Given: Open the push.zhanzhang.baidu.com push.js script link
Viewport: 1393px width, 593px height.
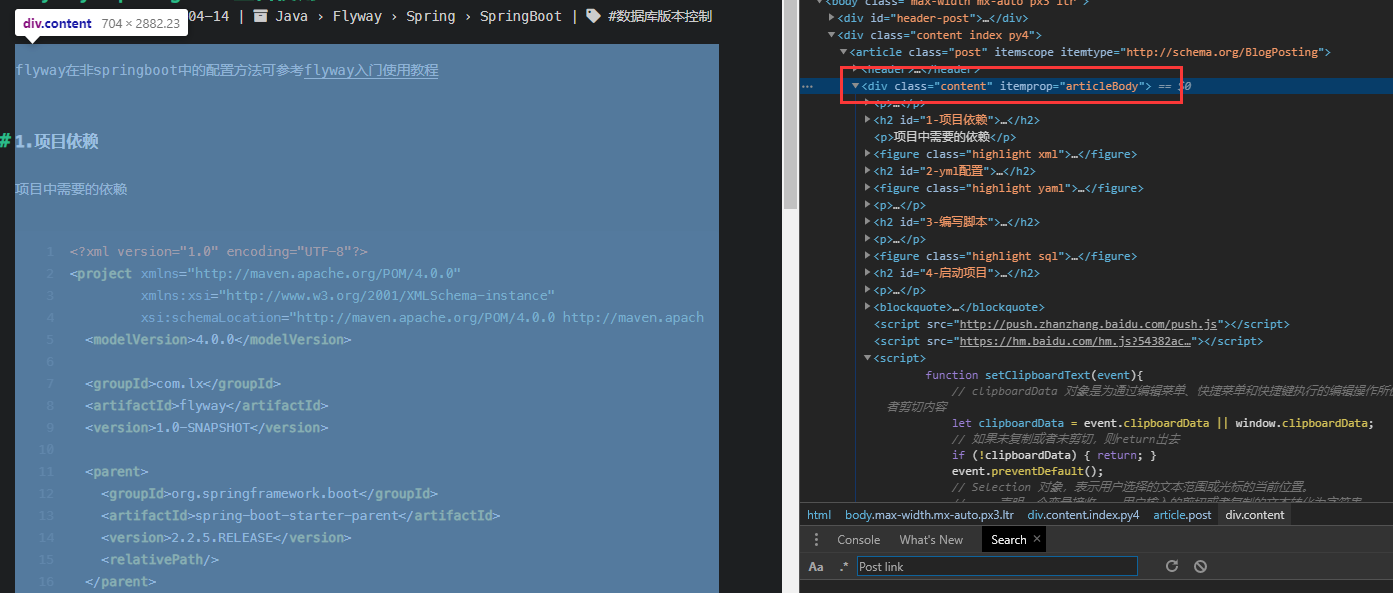Looking at the screenshot, I should coord(1088,324).
